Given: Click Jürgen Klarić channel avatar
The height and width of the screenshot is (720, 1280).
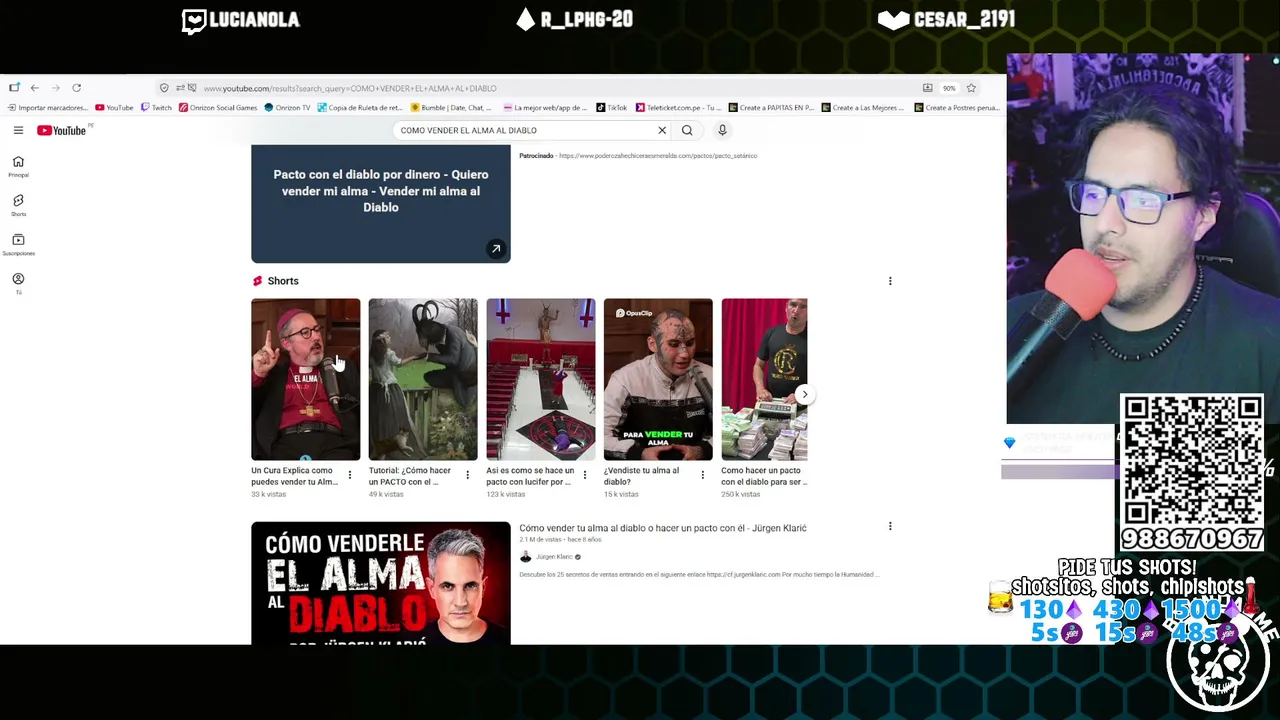Looking at the screenshot, I should click(x=526, y=557).
